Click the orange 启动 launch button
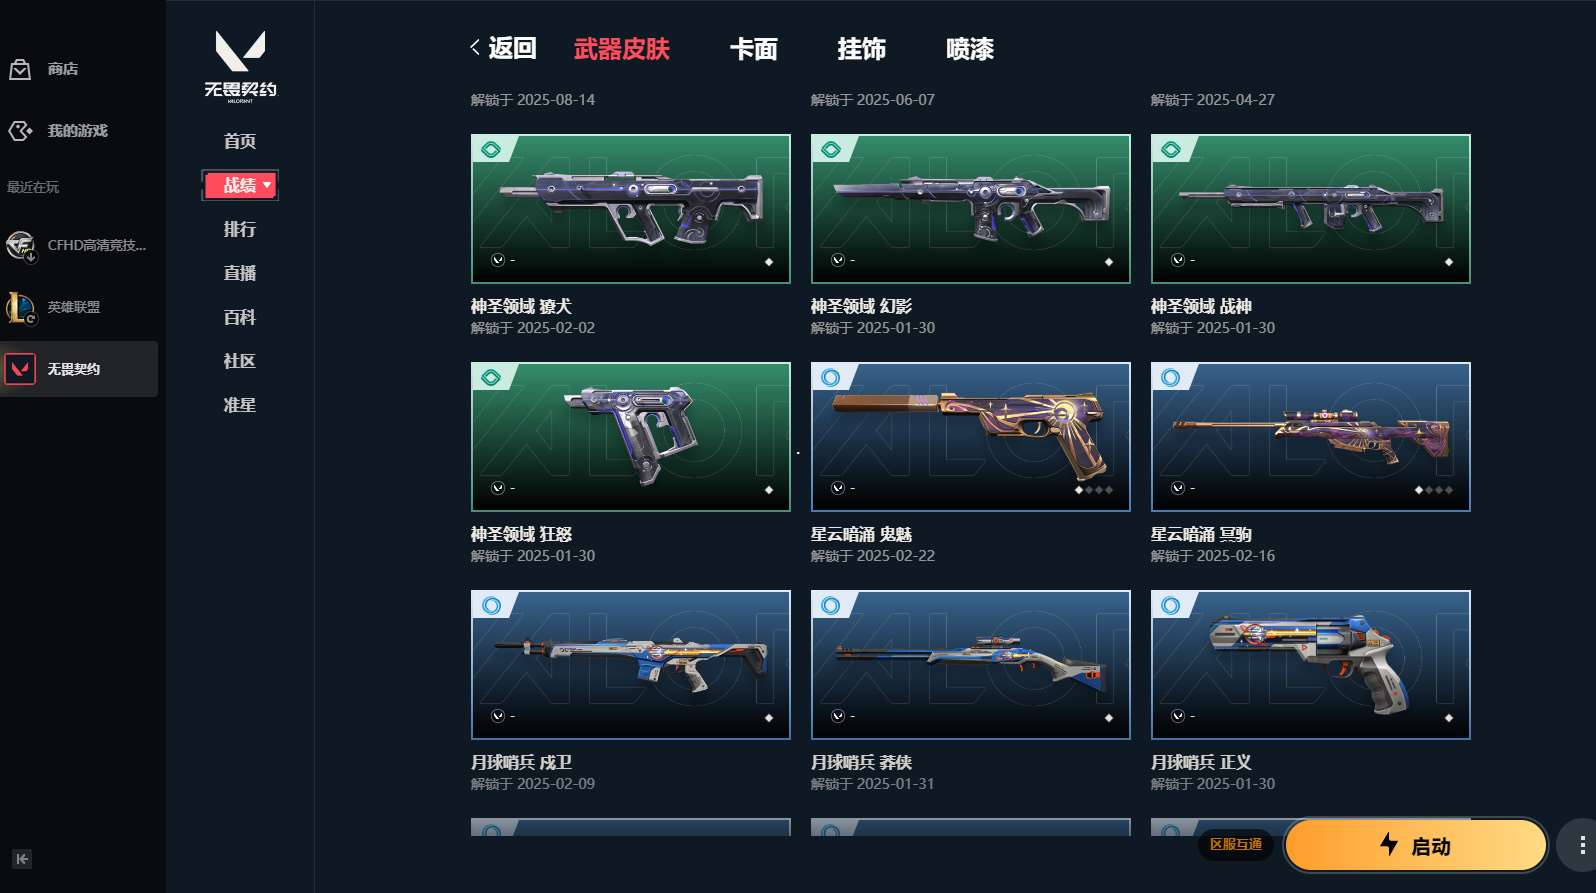 click(1415, 846)
